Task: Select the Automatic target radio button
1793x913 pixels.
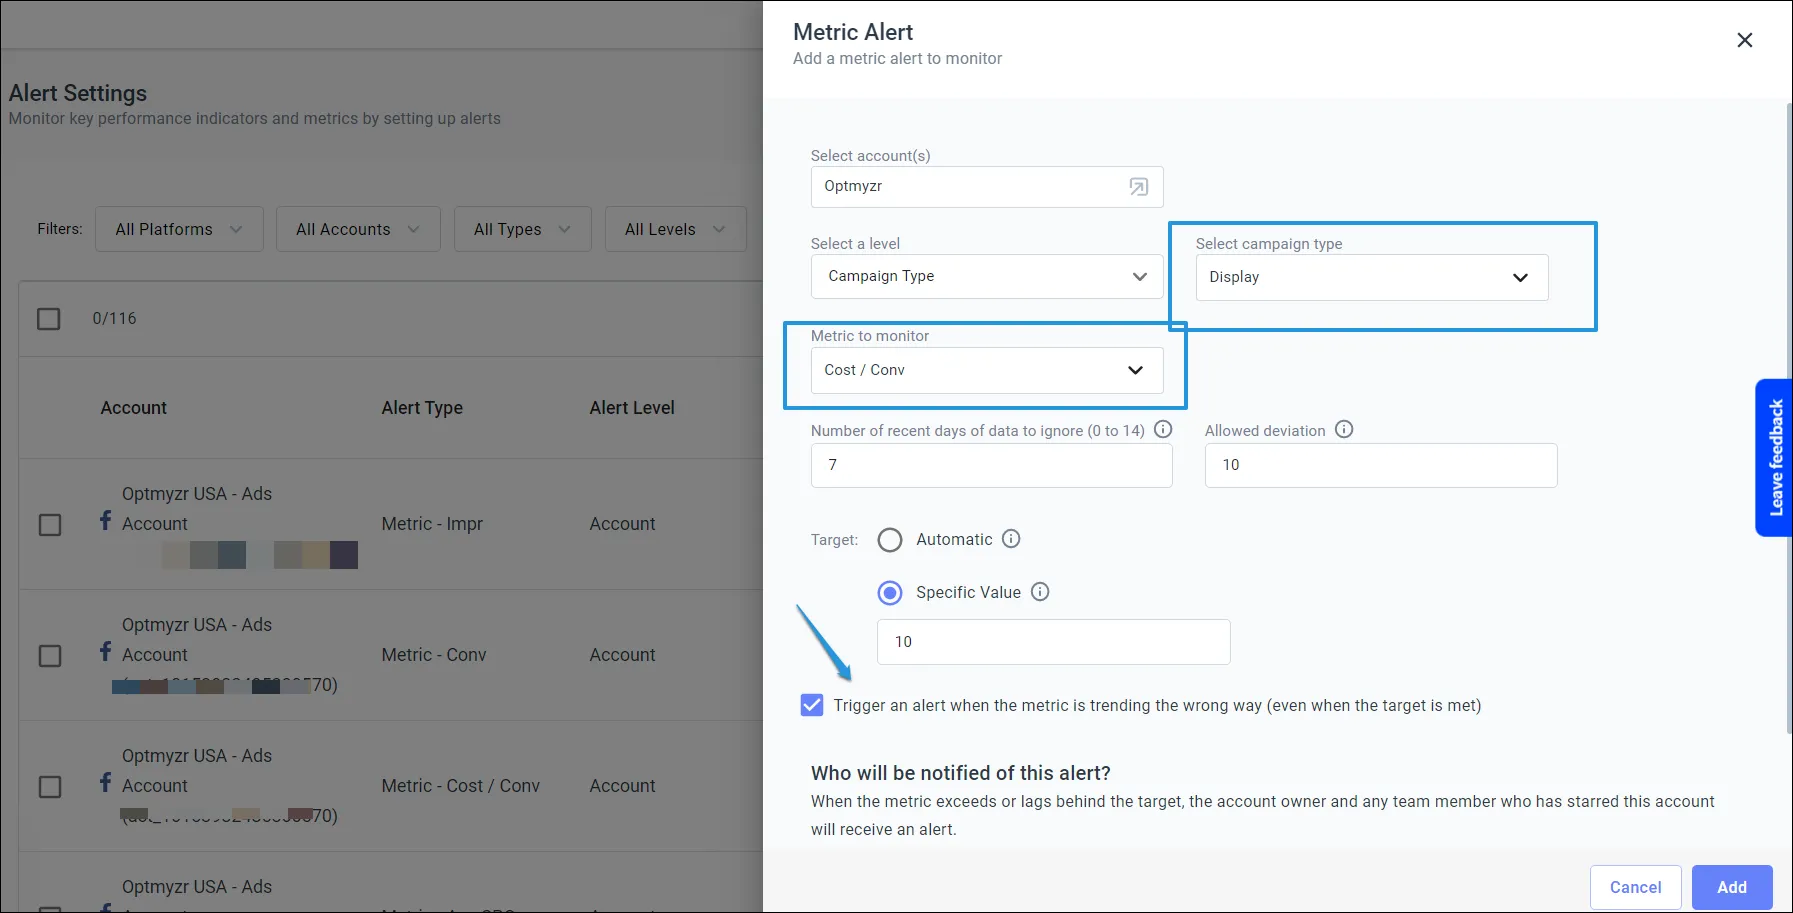Action: [x=890, y=540]
